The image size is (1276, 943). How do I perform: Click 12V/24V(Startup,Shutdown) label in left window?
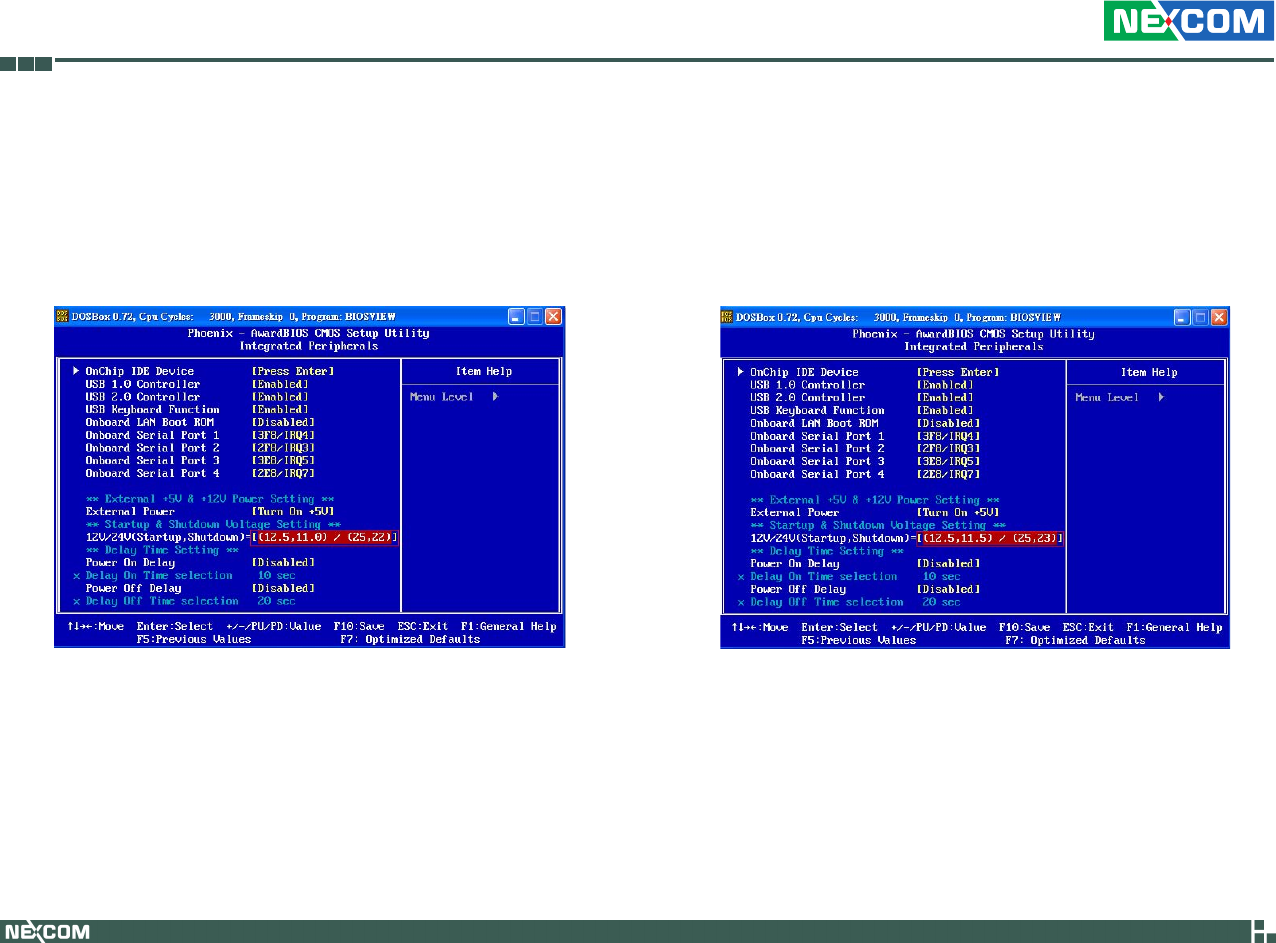point(165,538)
